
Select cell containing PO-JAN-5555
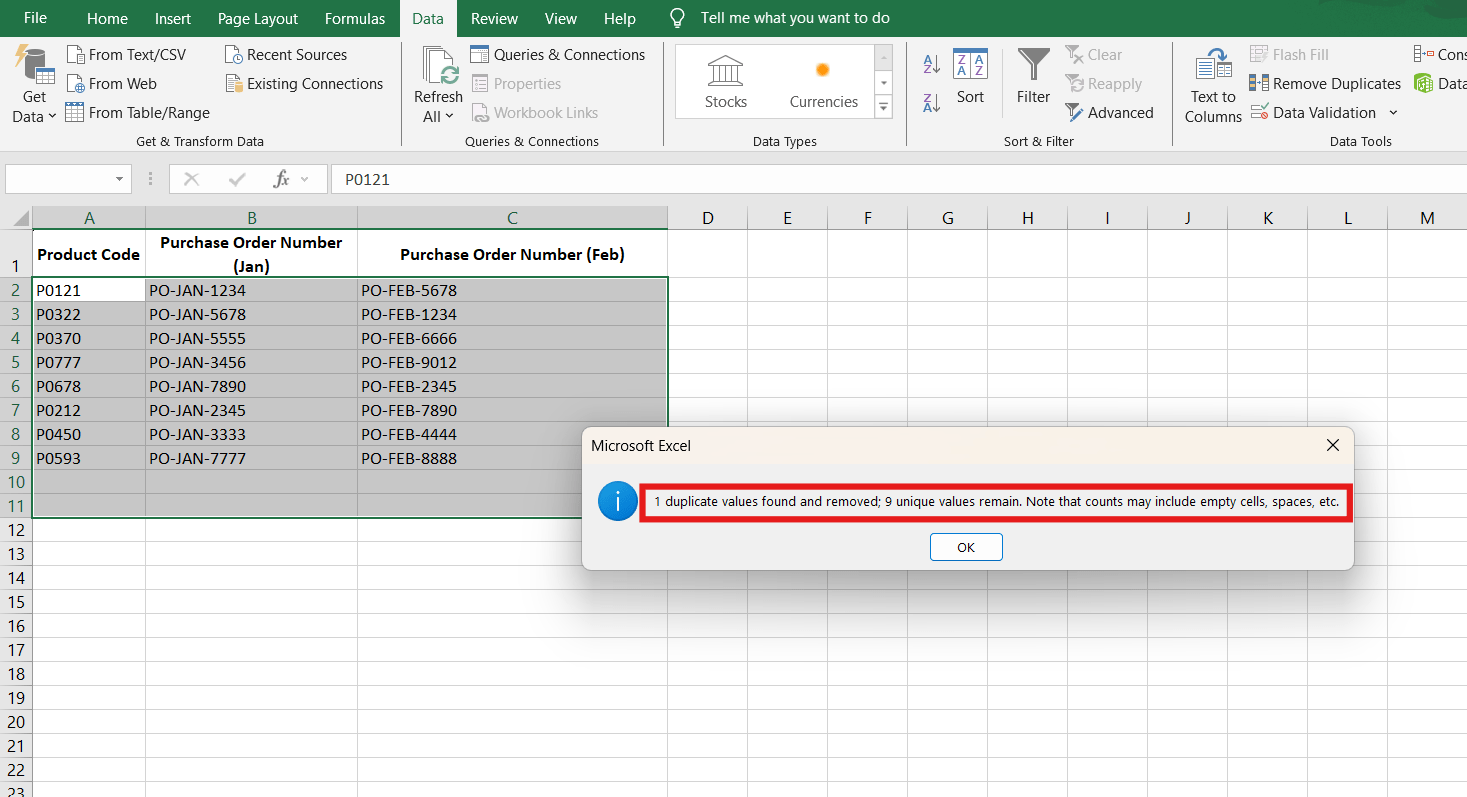pyautogui.click(x=252, y=338)
